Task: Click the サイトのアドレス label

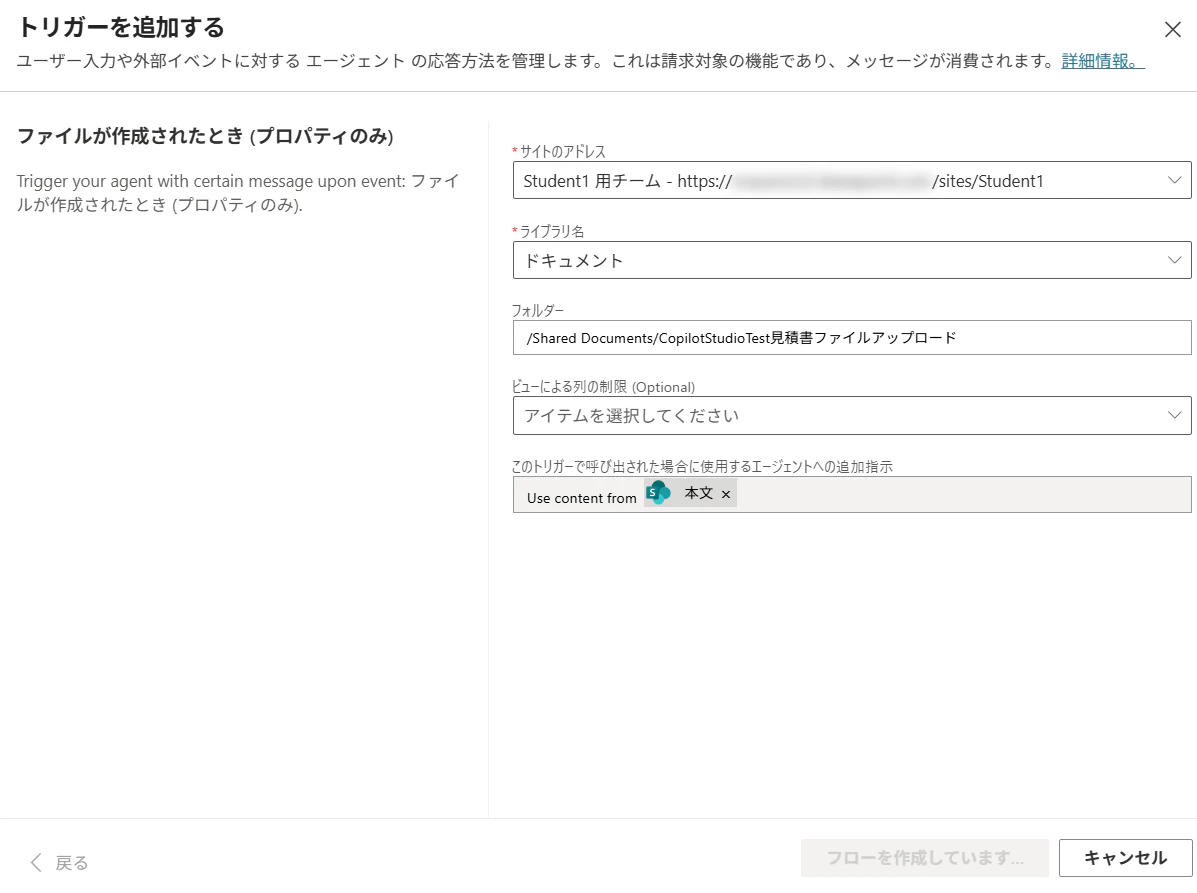Action: tap(563, 151)
